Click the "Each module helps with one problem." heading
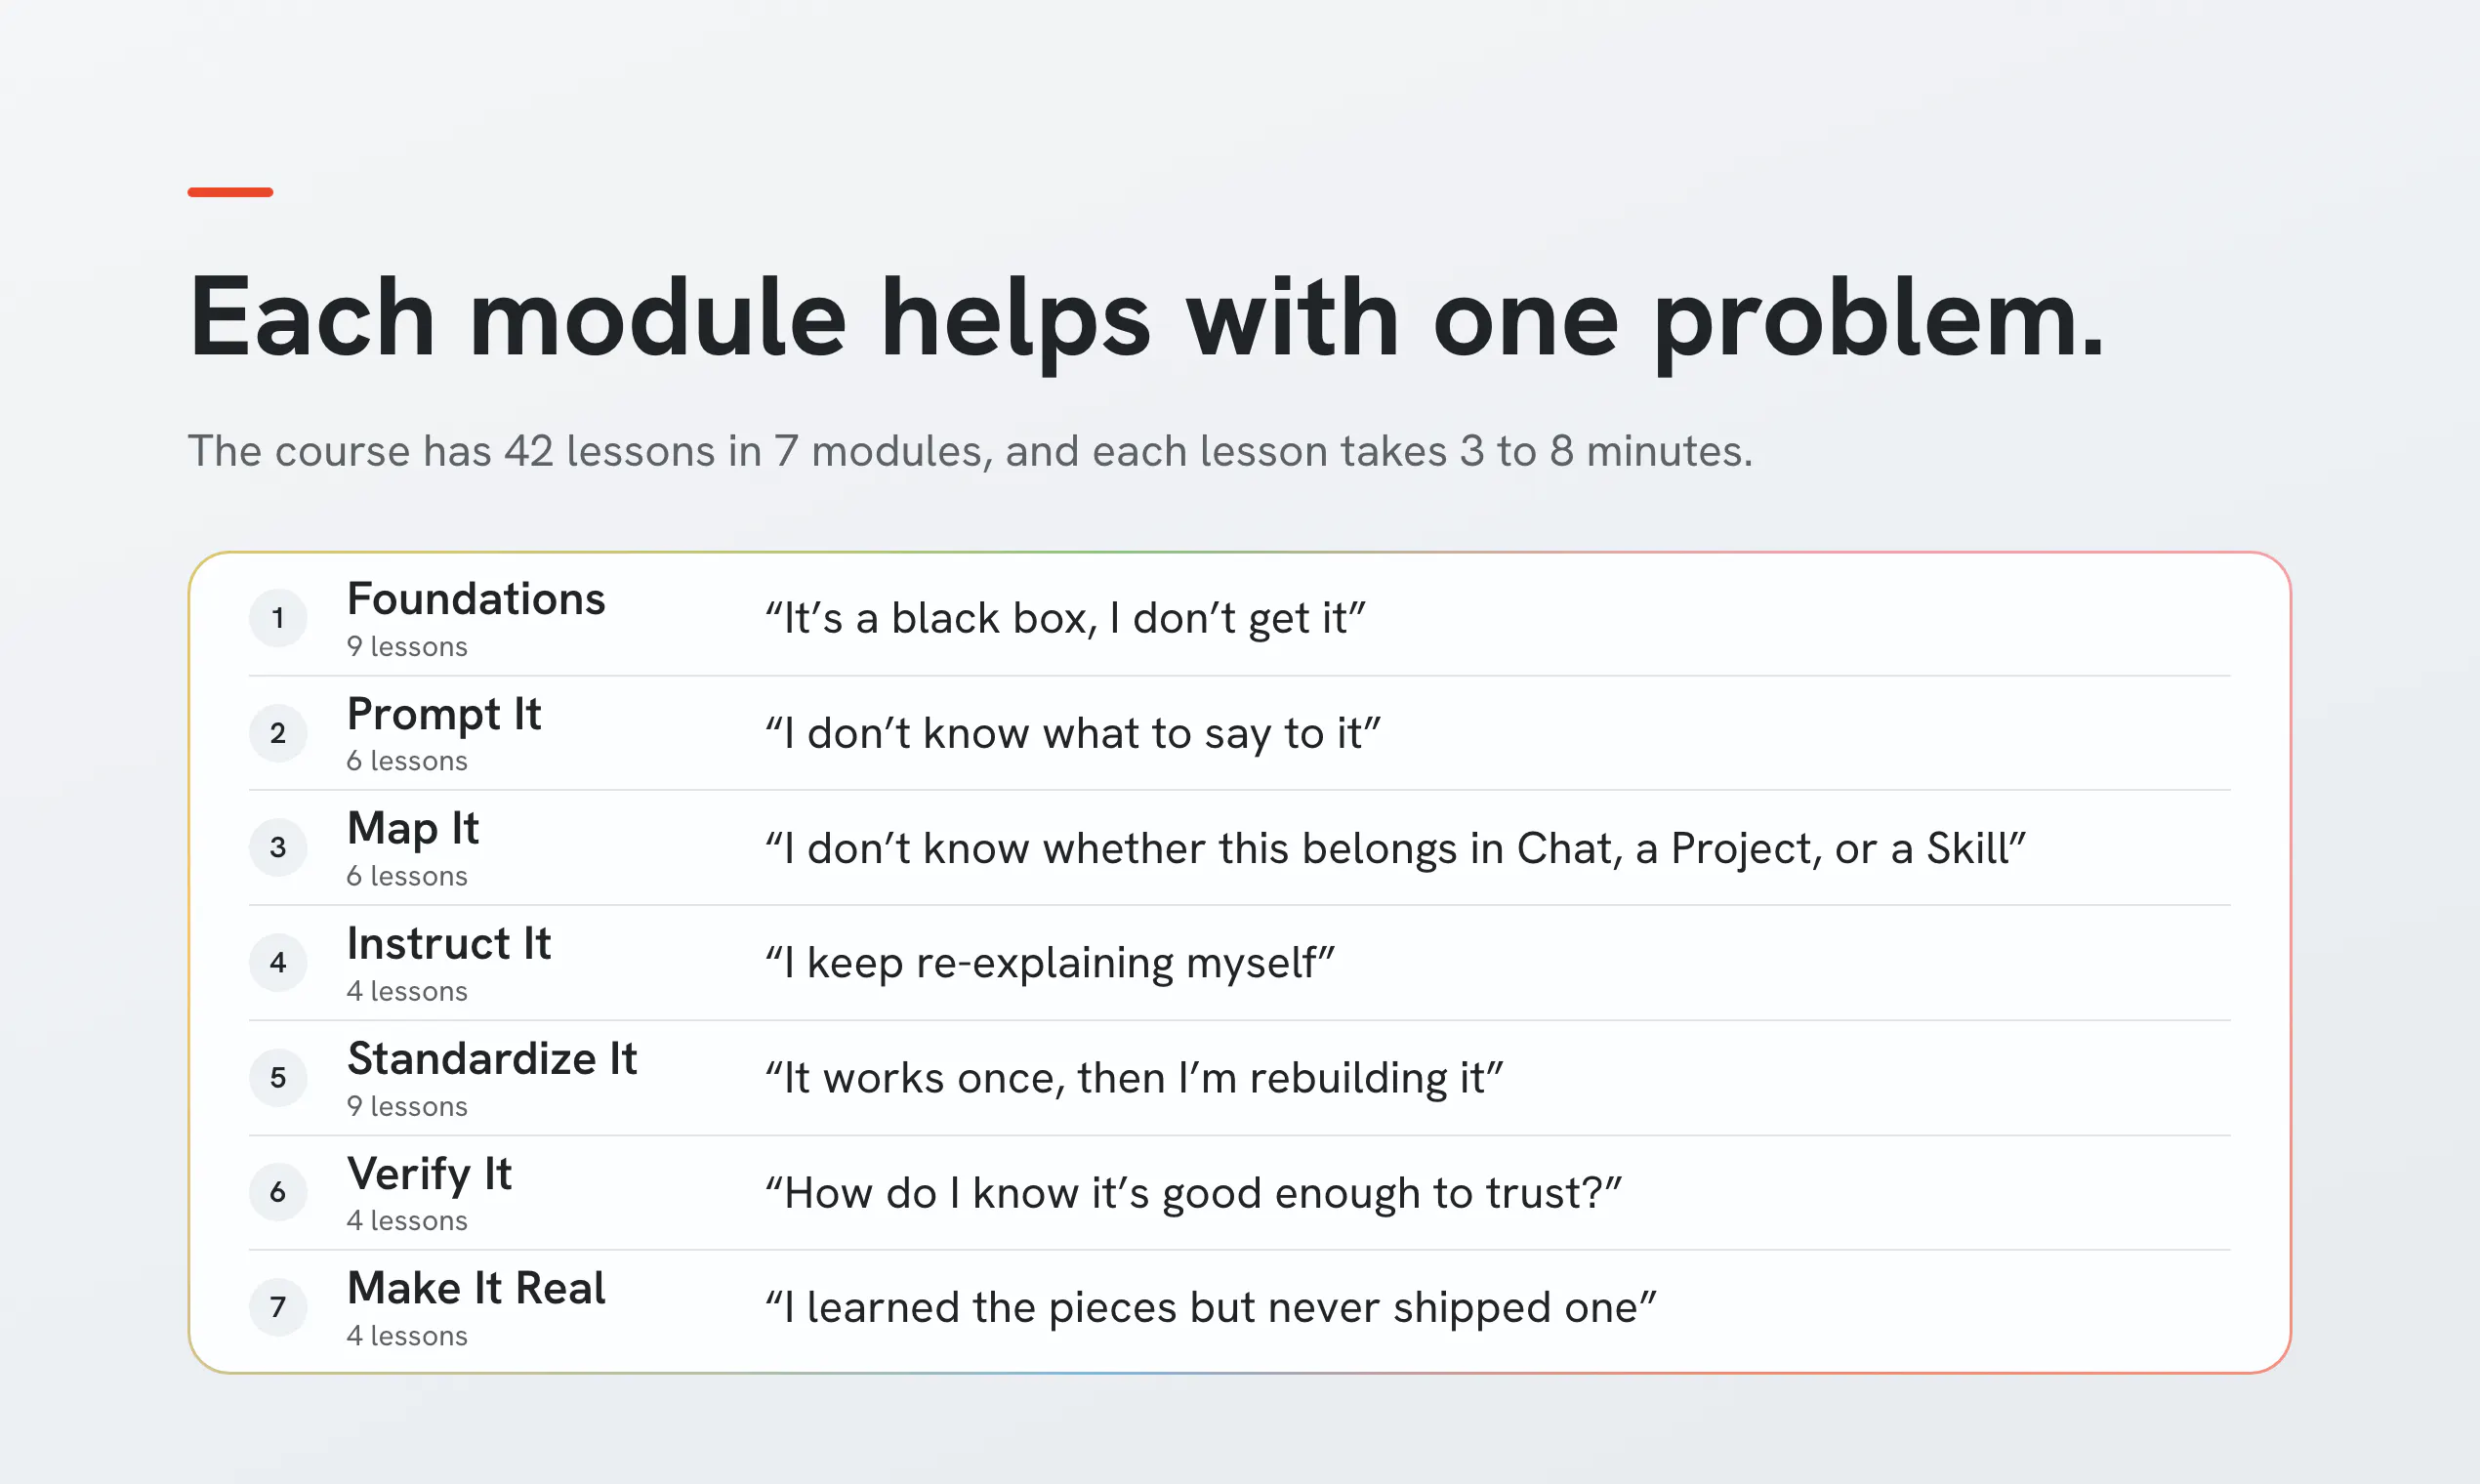 (1147, 319)
